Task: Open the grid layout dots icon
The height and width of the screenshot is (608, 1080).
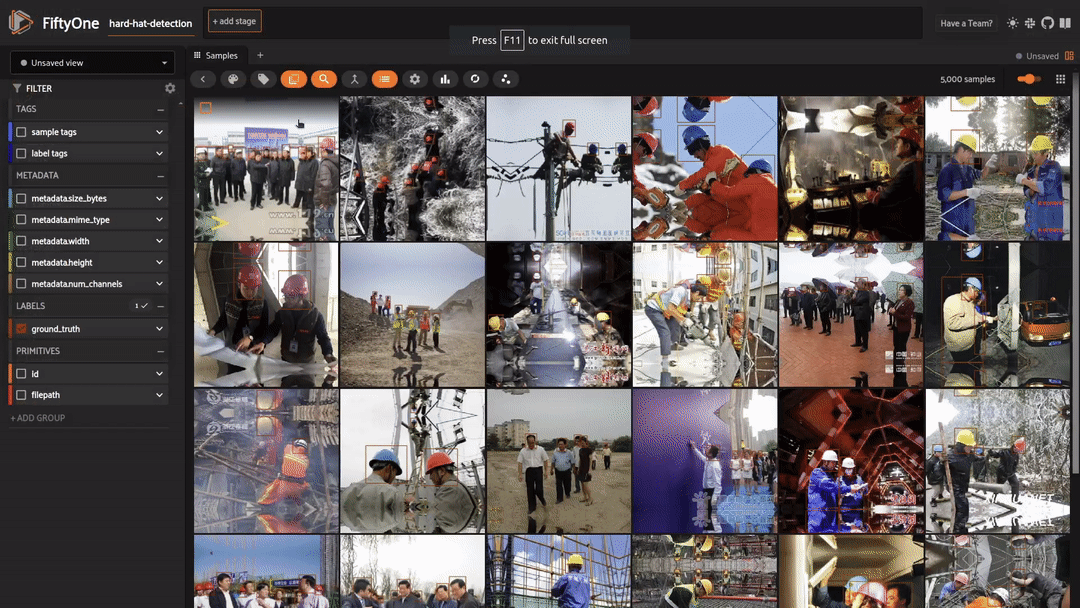Action: click(1061, 79)
